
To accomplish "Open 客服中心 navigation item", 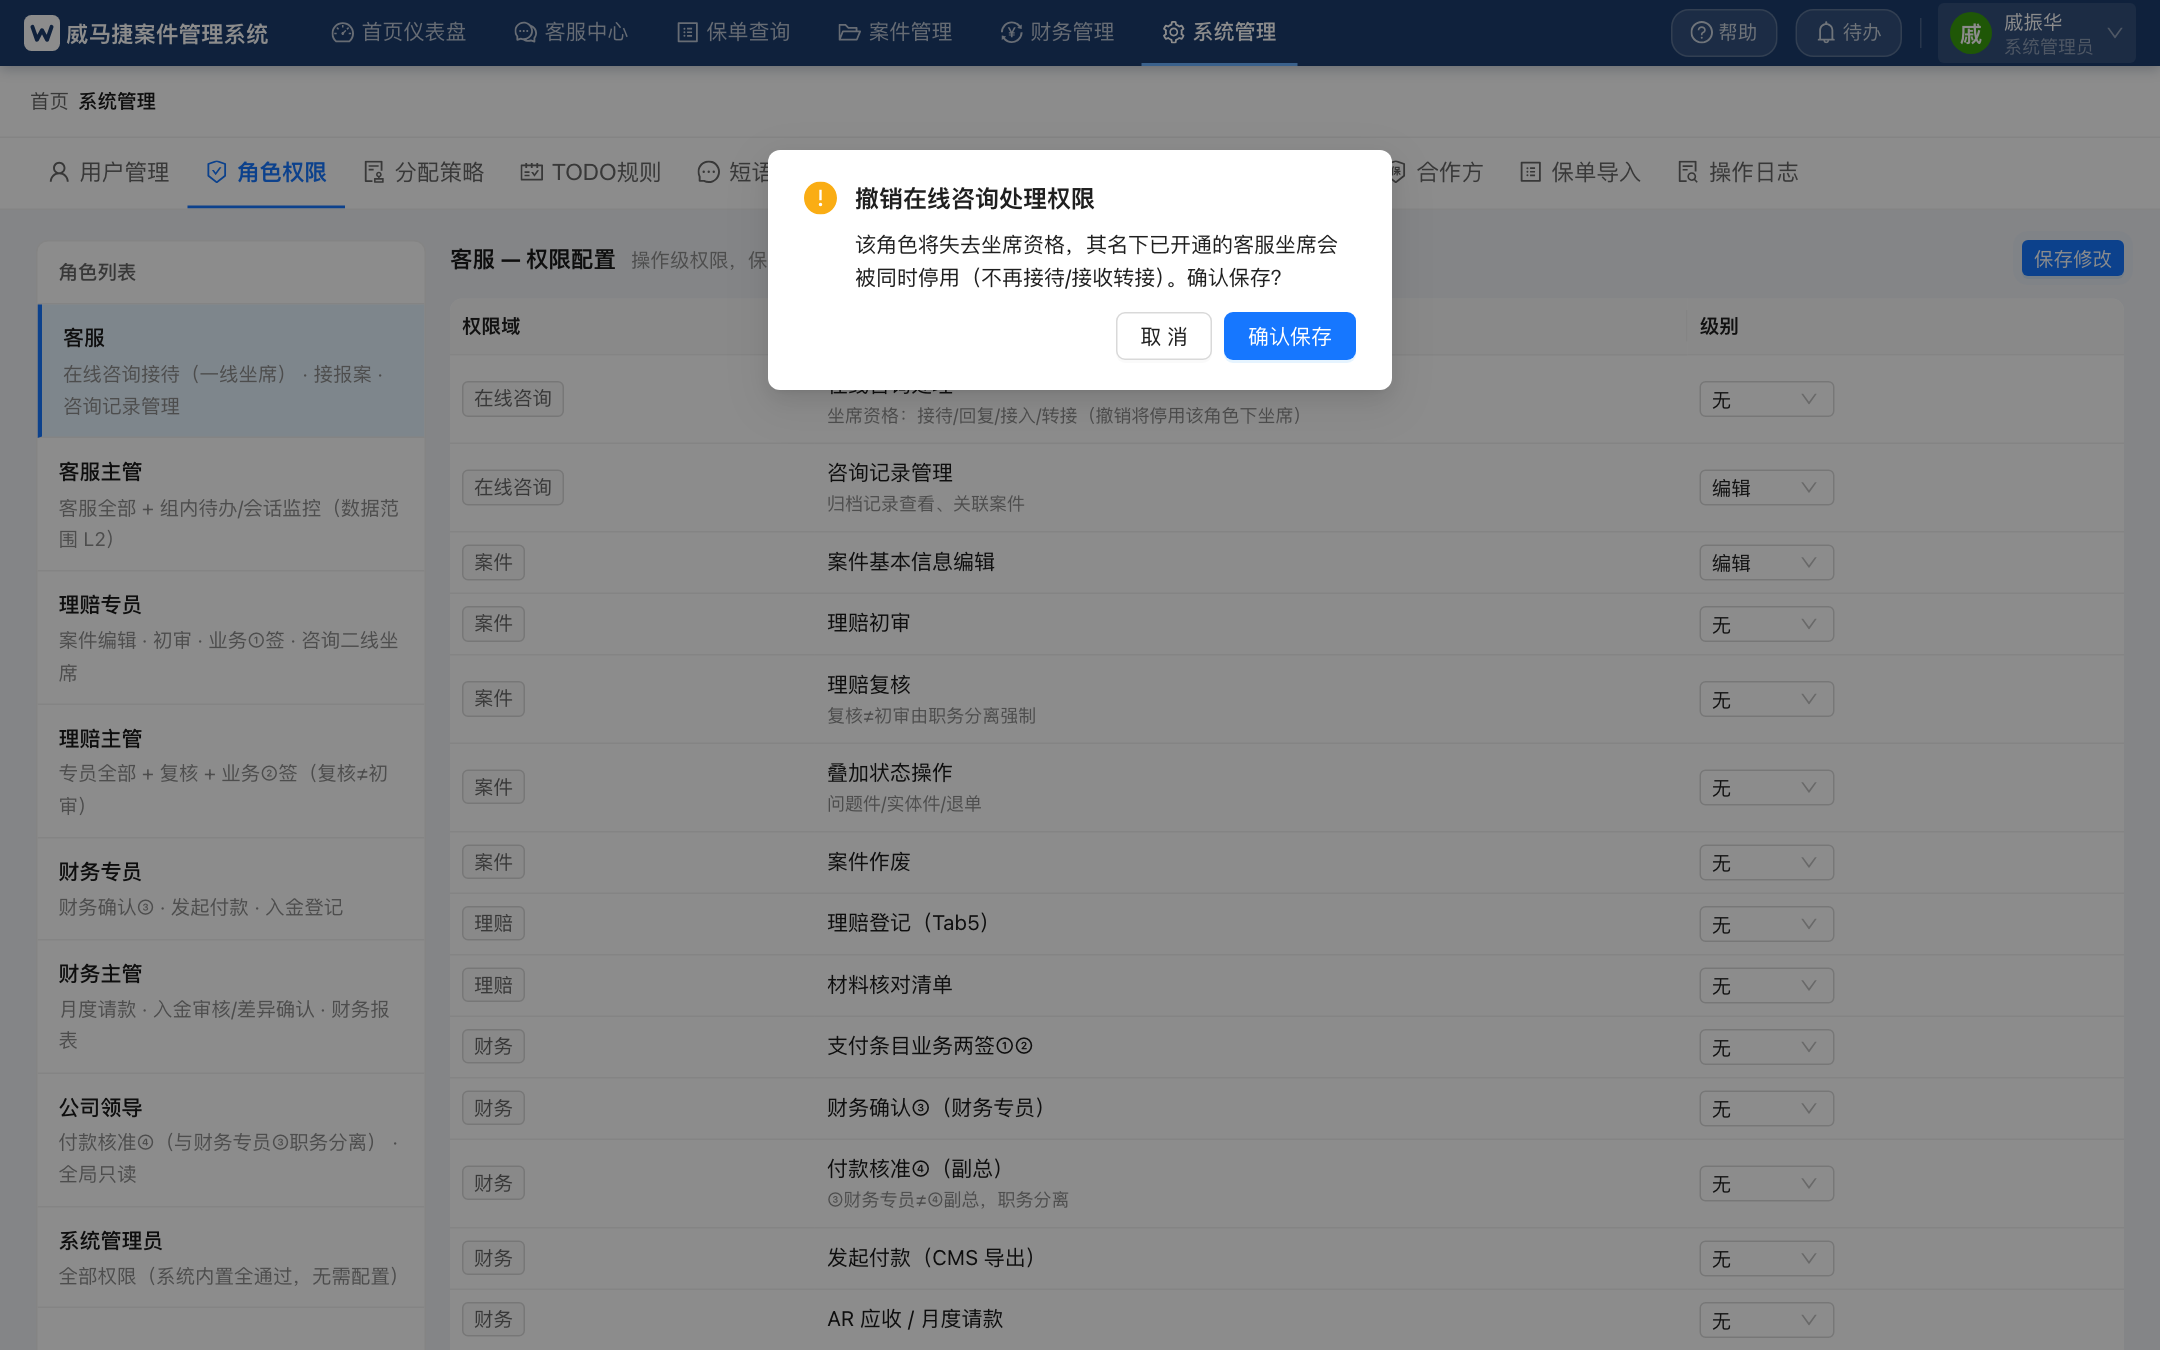I will [x=571, y=32].
